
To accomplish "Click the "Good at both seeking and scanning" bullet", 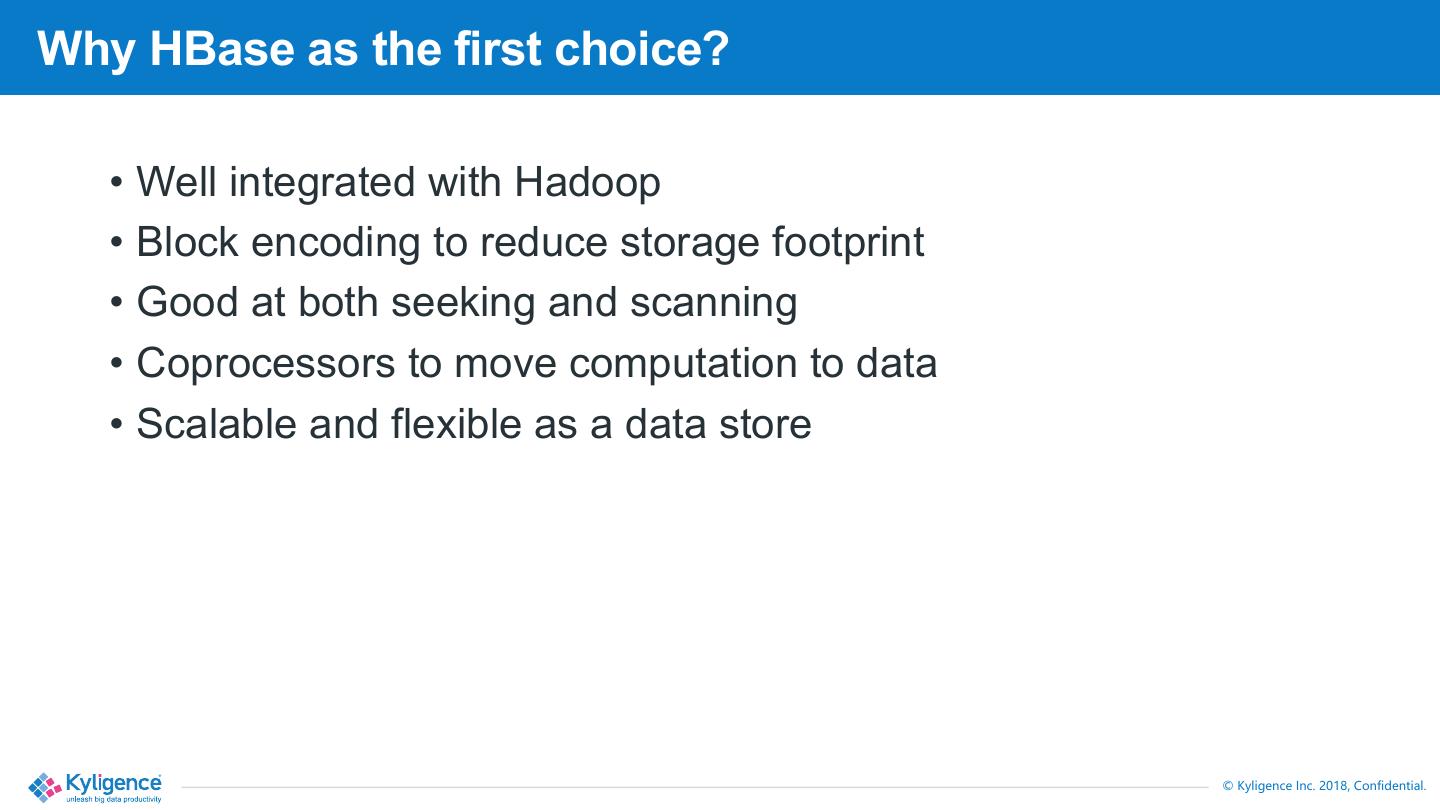I will click(x=466, y=302).
